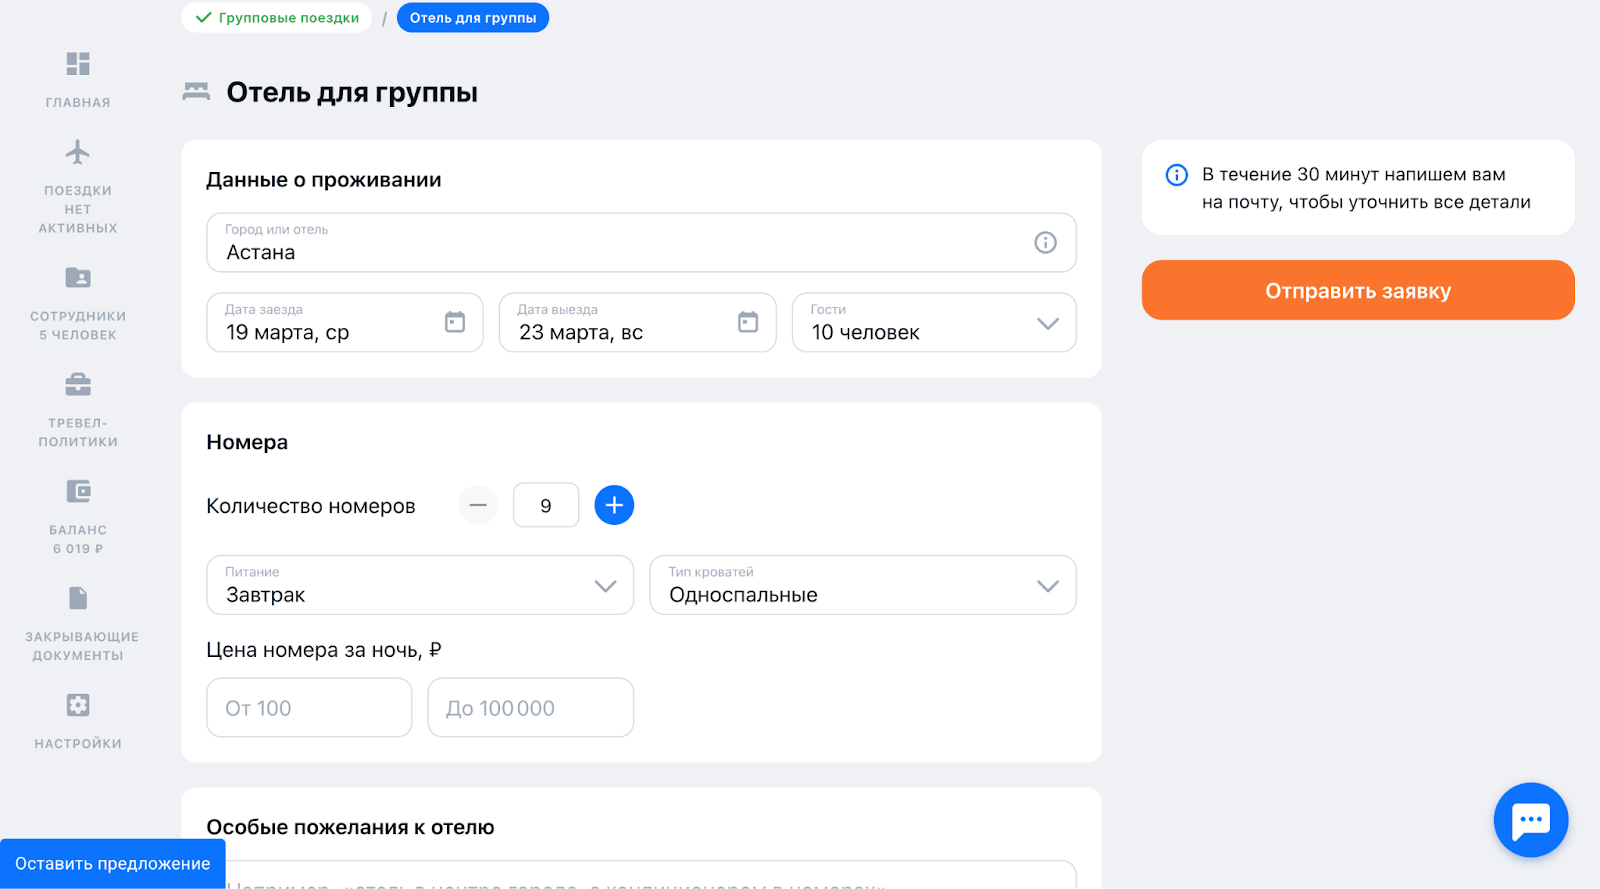This screenshot has width=1600, height=889.
Task: Expand the Тип кроватей dropdown
Action: tap(1048, 586)
